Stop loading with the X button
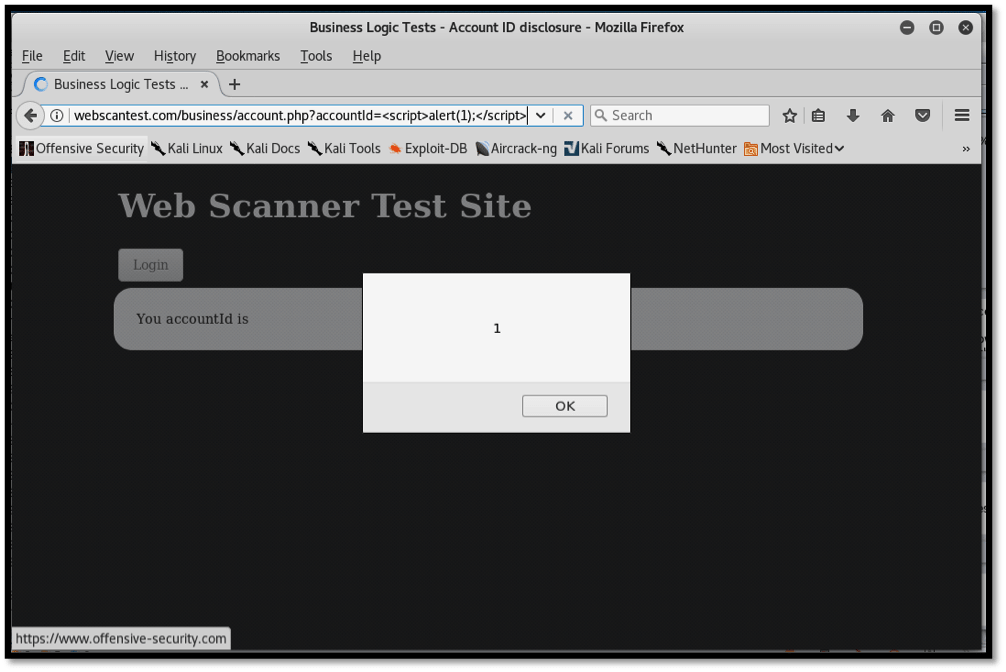 pos(568,115)
